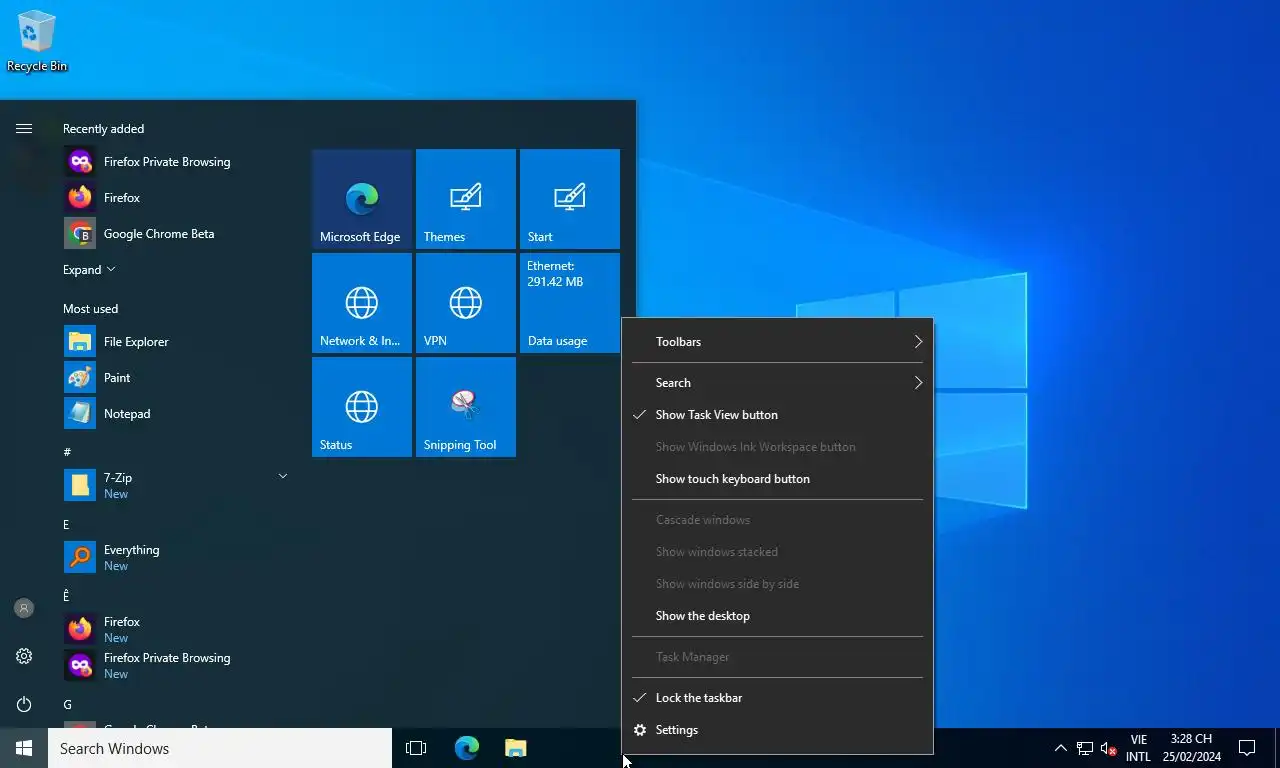Launch Firefox under Recently added
The width and height of the screenshot is (1280, 768).
[x=177, y=198]
